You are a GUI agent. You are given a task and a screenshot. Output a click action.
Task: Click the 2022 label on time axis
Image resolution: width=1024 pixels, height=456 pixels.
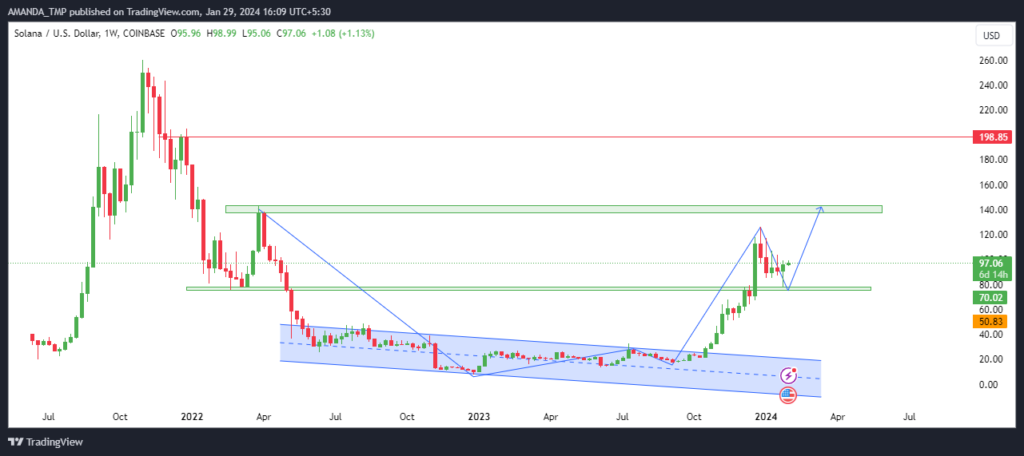(x=193, y=415)
